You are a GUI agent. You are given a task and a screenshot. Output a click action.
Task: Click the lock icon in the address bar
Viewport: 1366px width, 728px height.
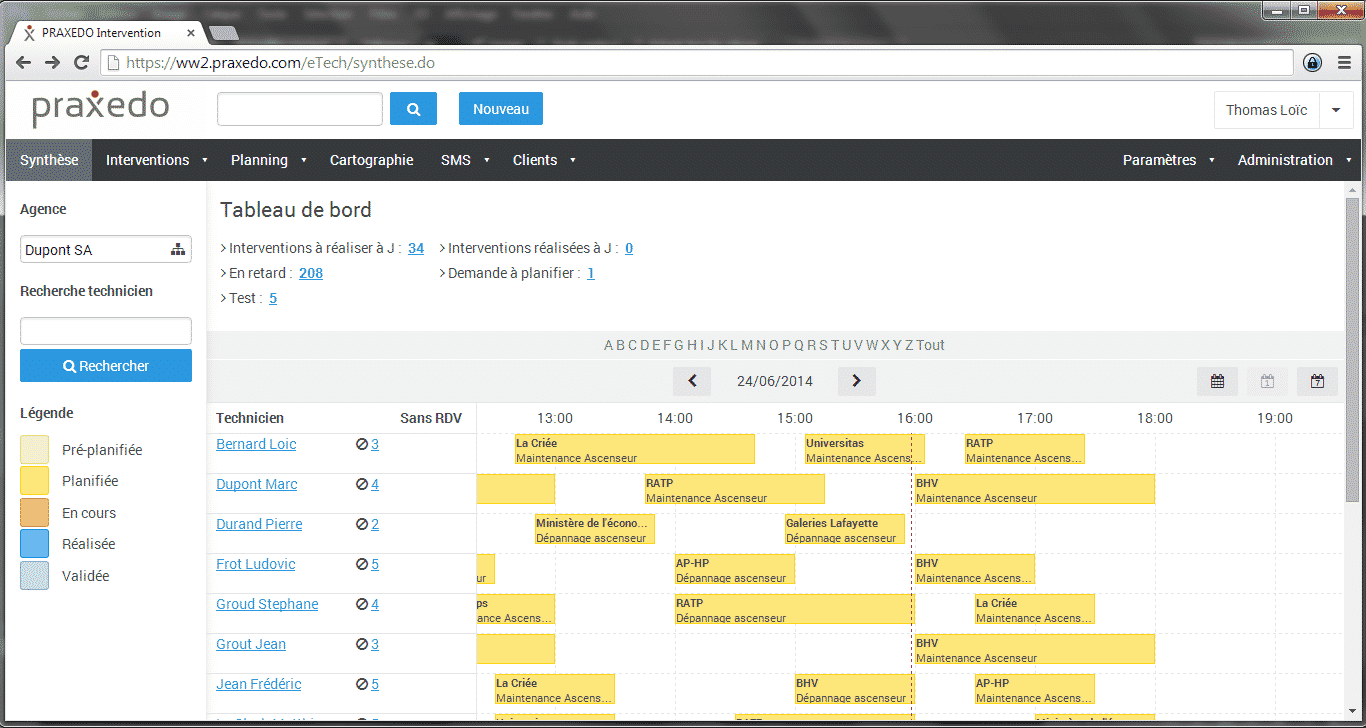[x=1312, y=62]
